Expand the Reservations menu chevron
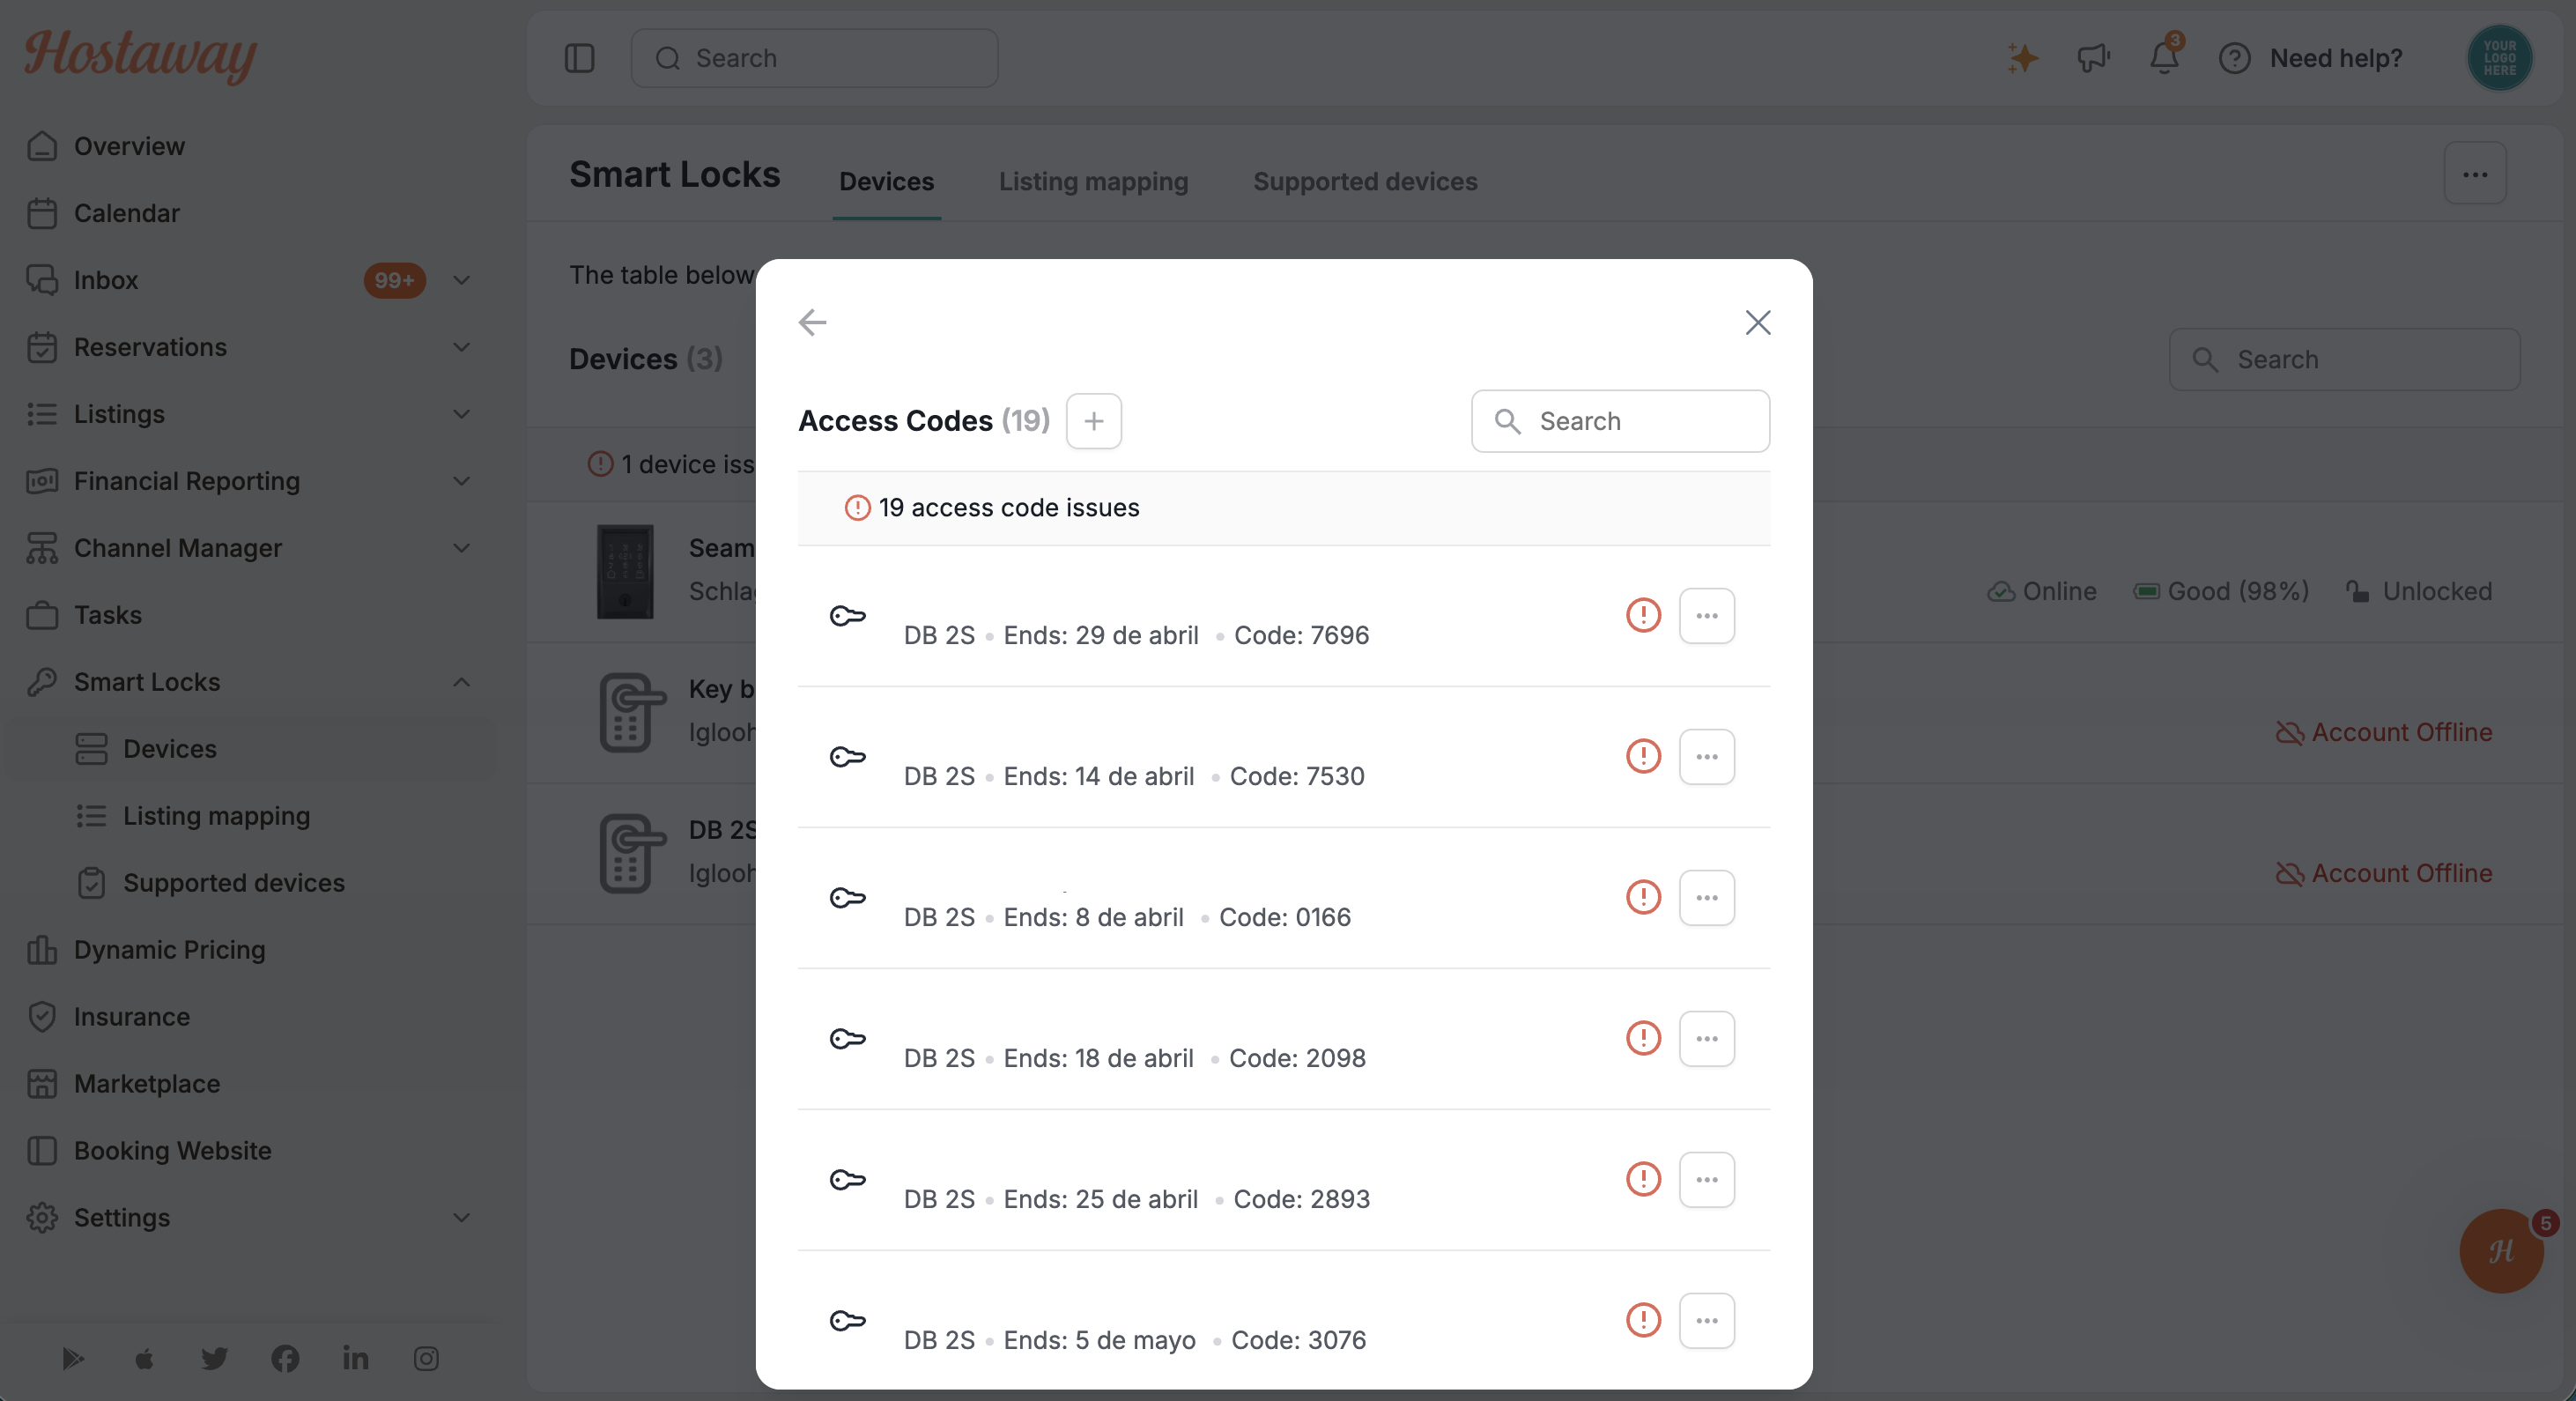2576x1401 pixels. (x=461, y=347)
